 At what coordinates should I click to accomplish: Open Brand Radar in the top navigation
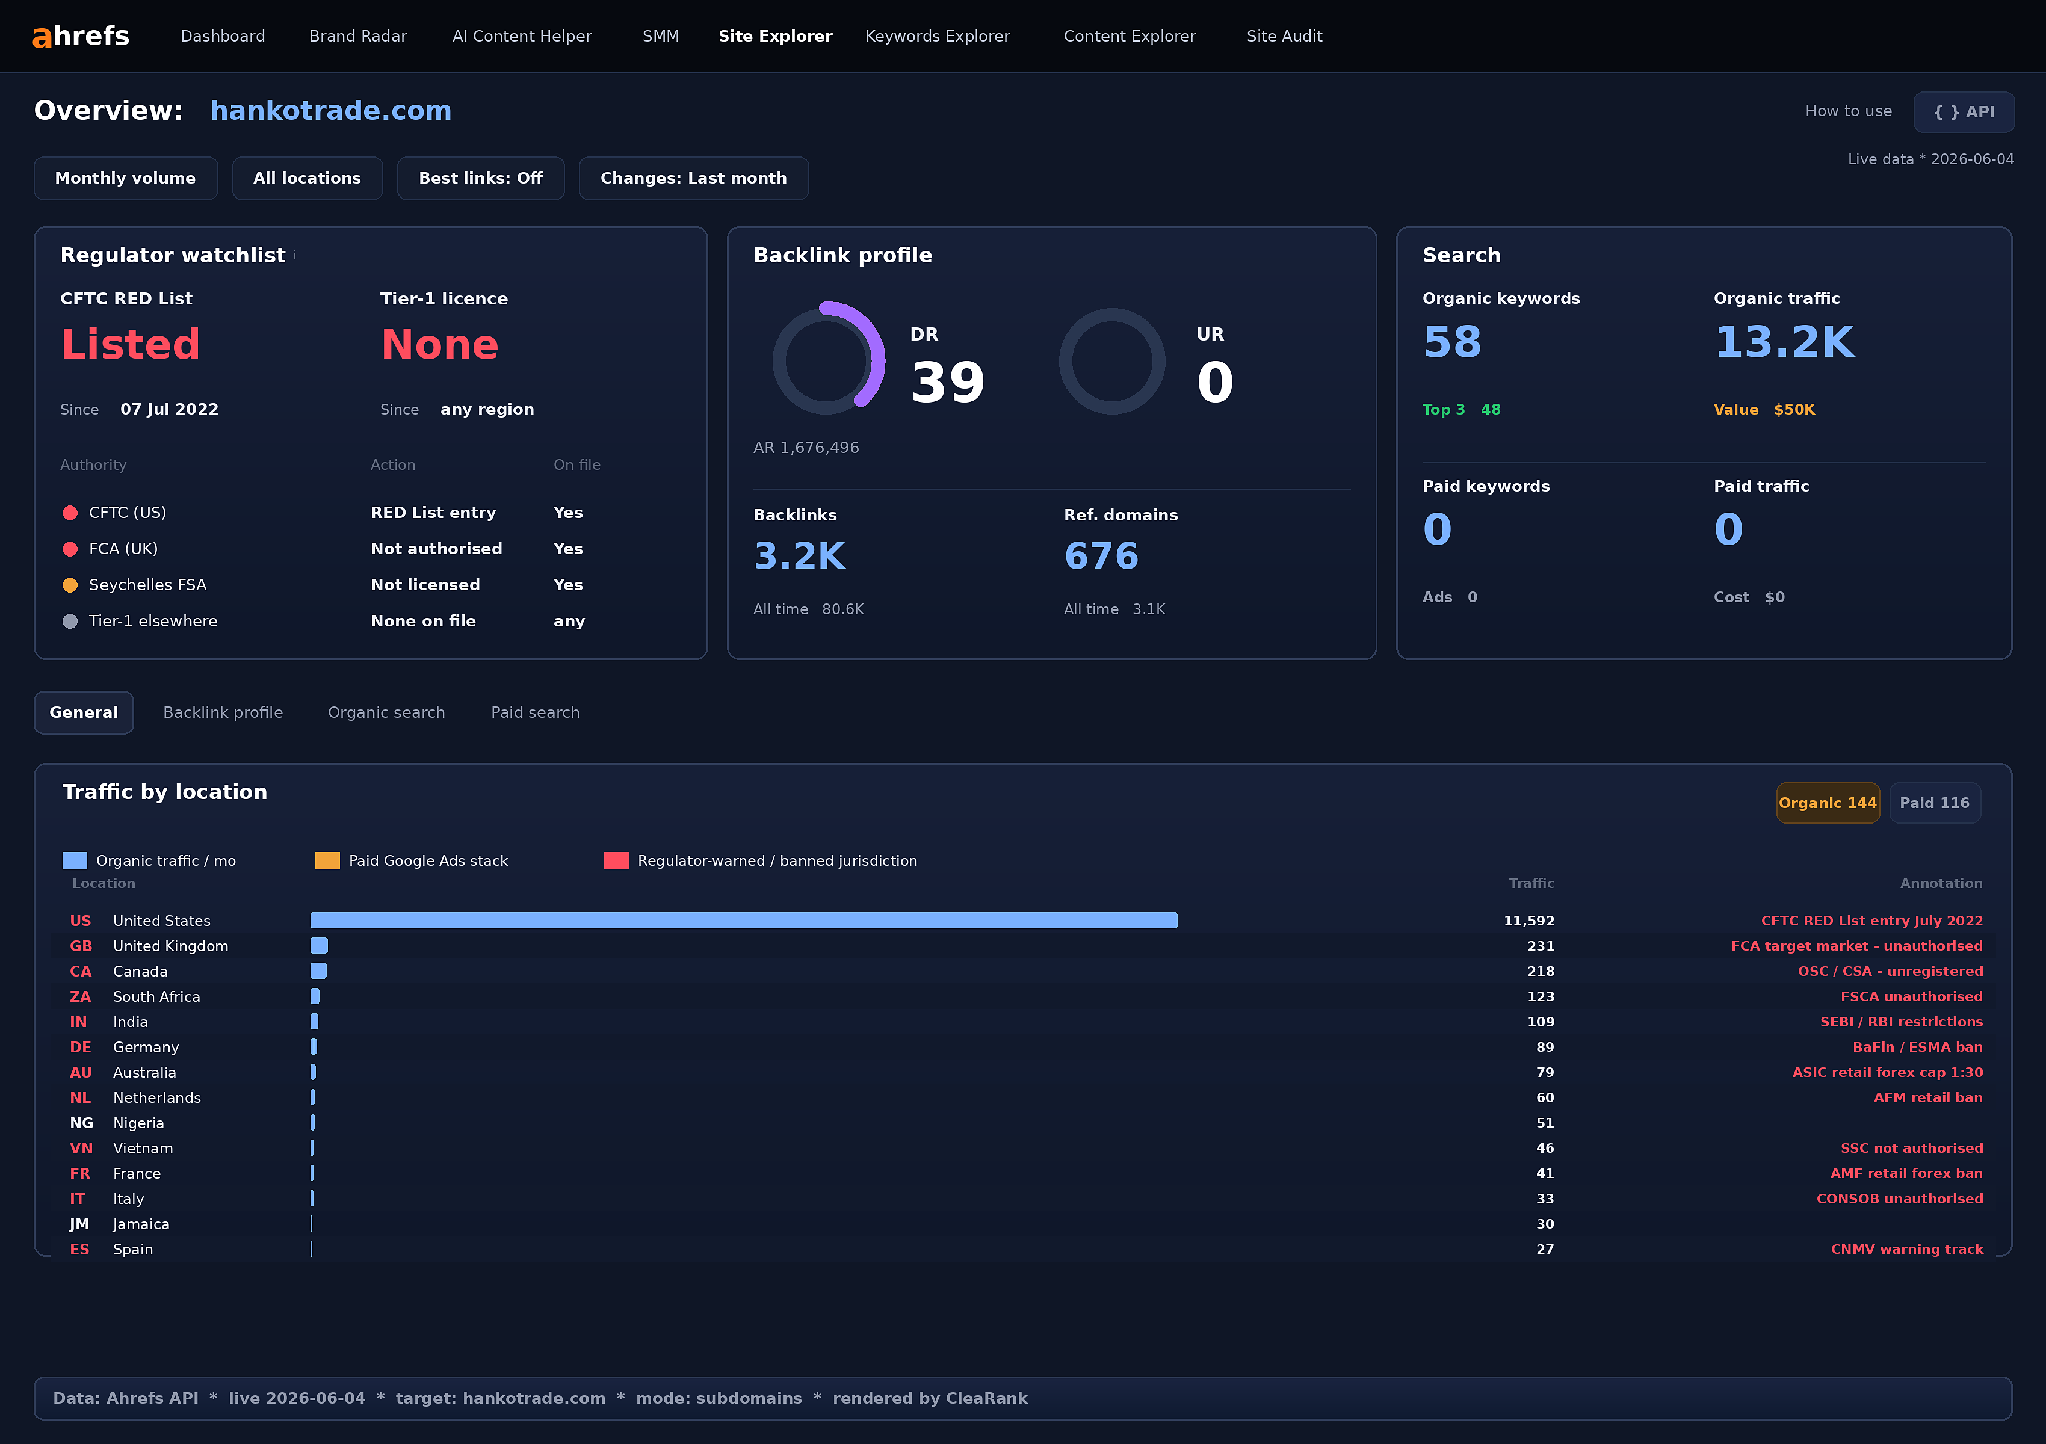pyautogui.click(x=358, y=36)
